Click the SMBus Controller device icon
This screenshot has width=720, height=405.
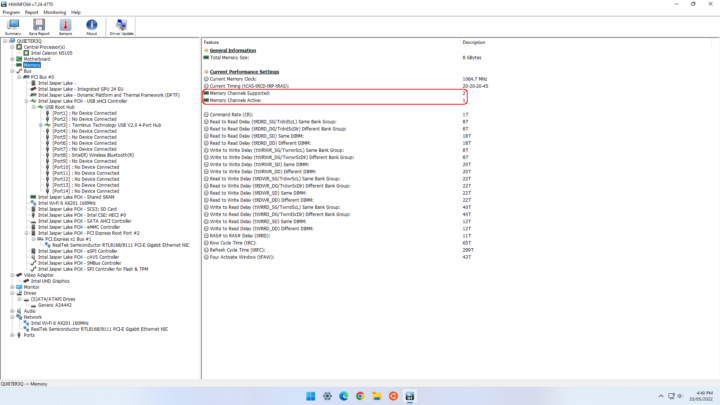click(x=33, y=263)
